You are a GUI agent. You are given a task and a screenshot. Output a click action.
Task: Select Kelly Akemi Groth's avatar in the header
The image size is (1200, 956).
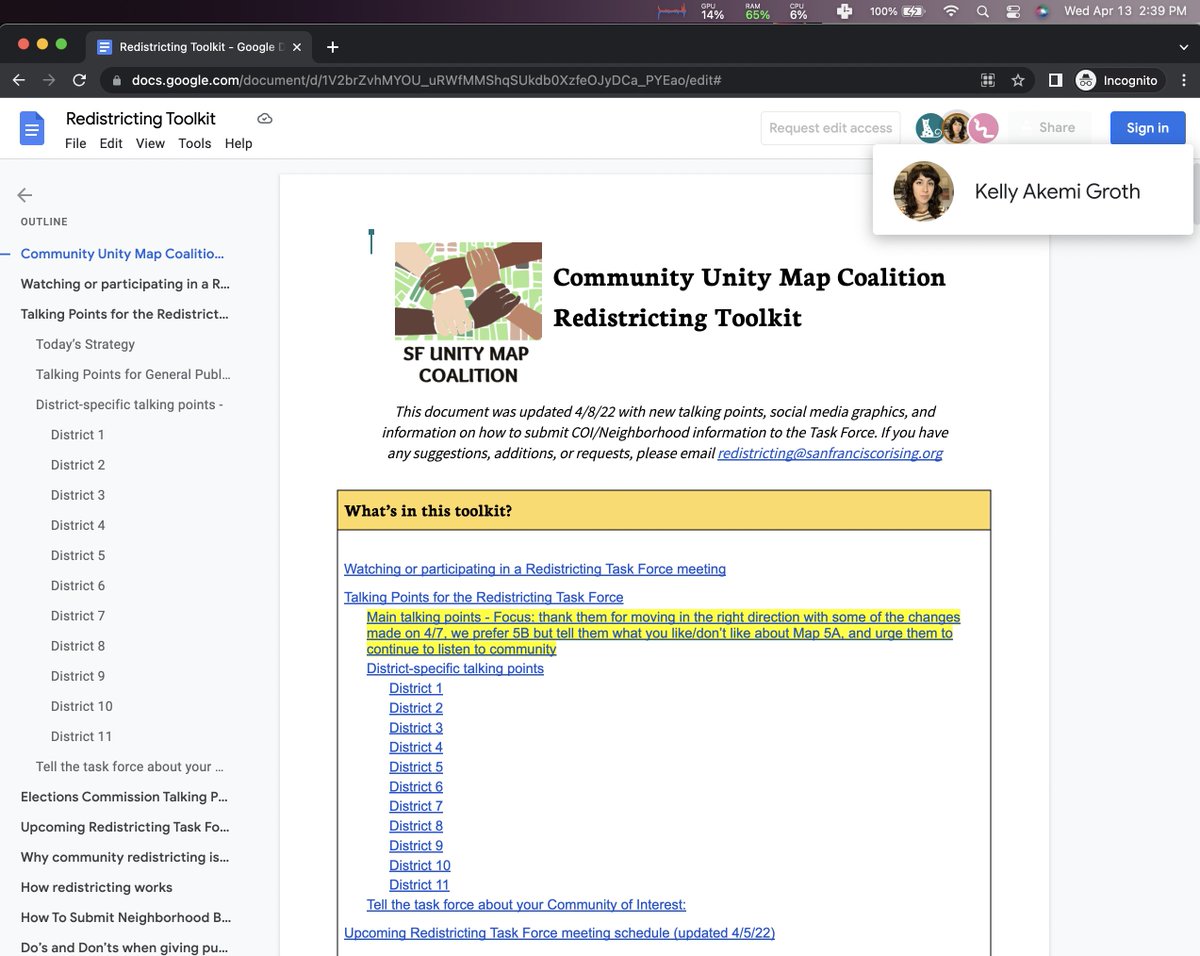[x=957, y=128]
